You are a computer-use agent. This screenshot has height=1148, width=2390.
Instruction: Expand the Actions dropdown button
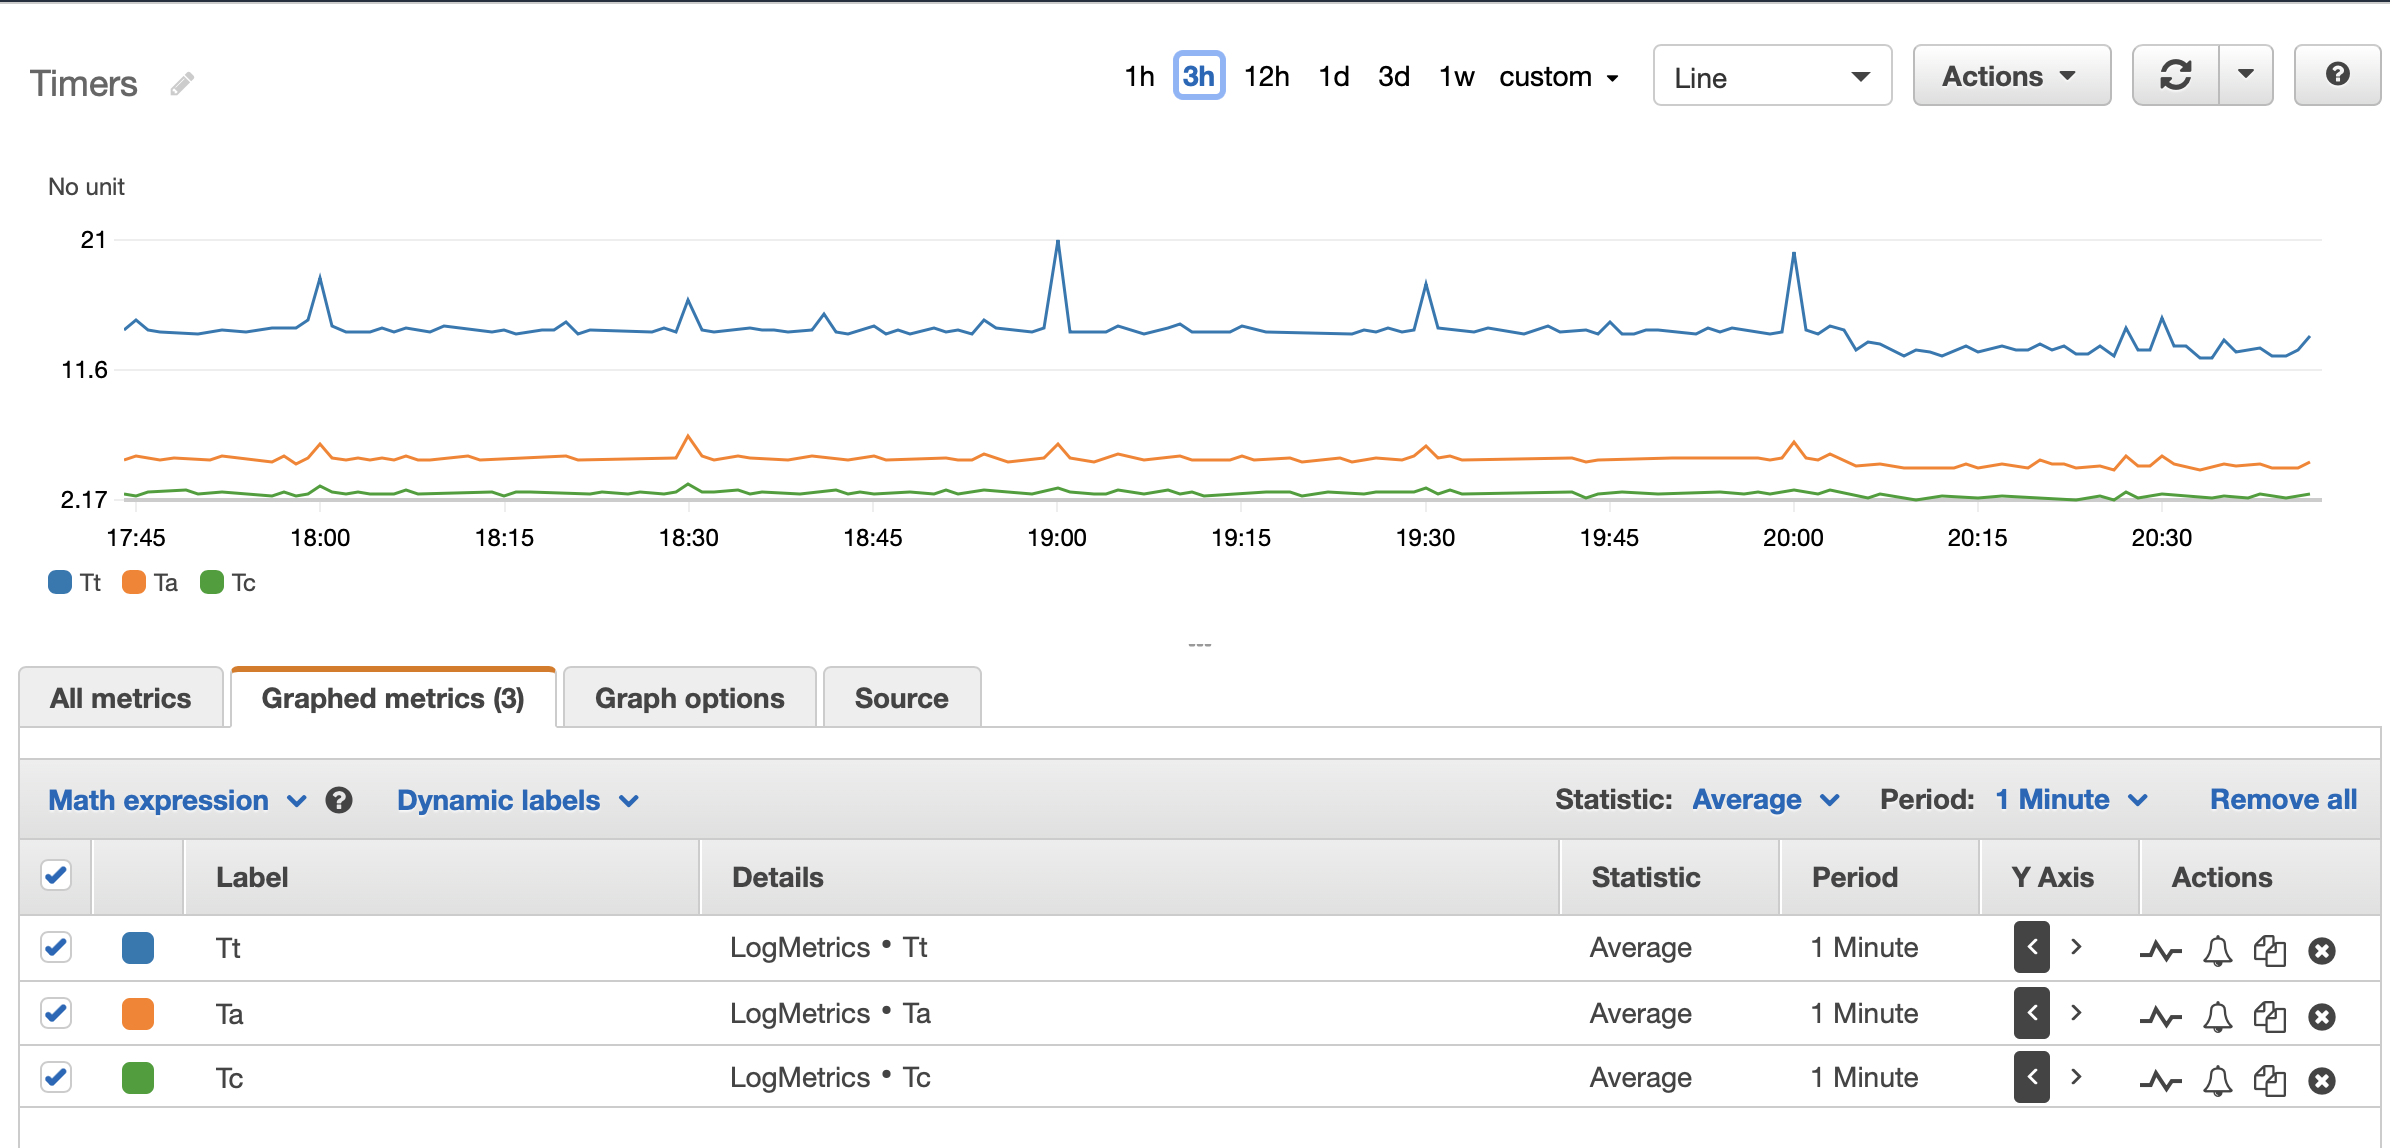tap(2010, 76)
